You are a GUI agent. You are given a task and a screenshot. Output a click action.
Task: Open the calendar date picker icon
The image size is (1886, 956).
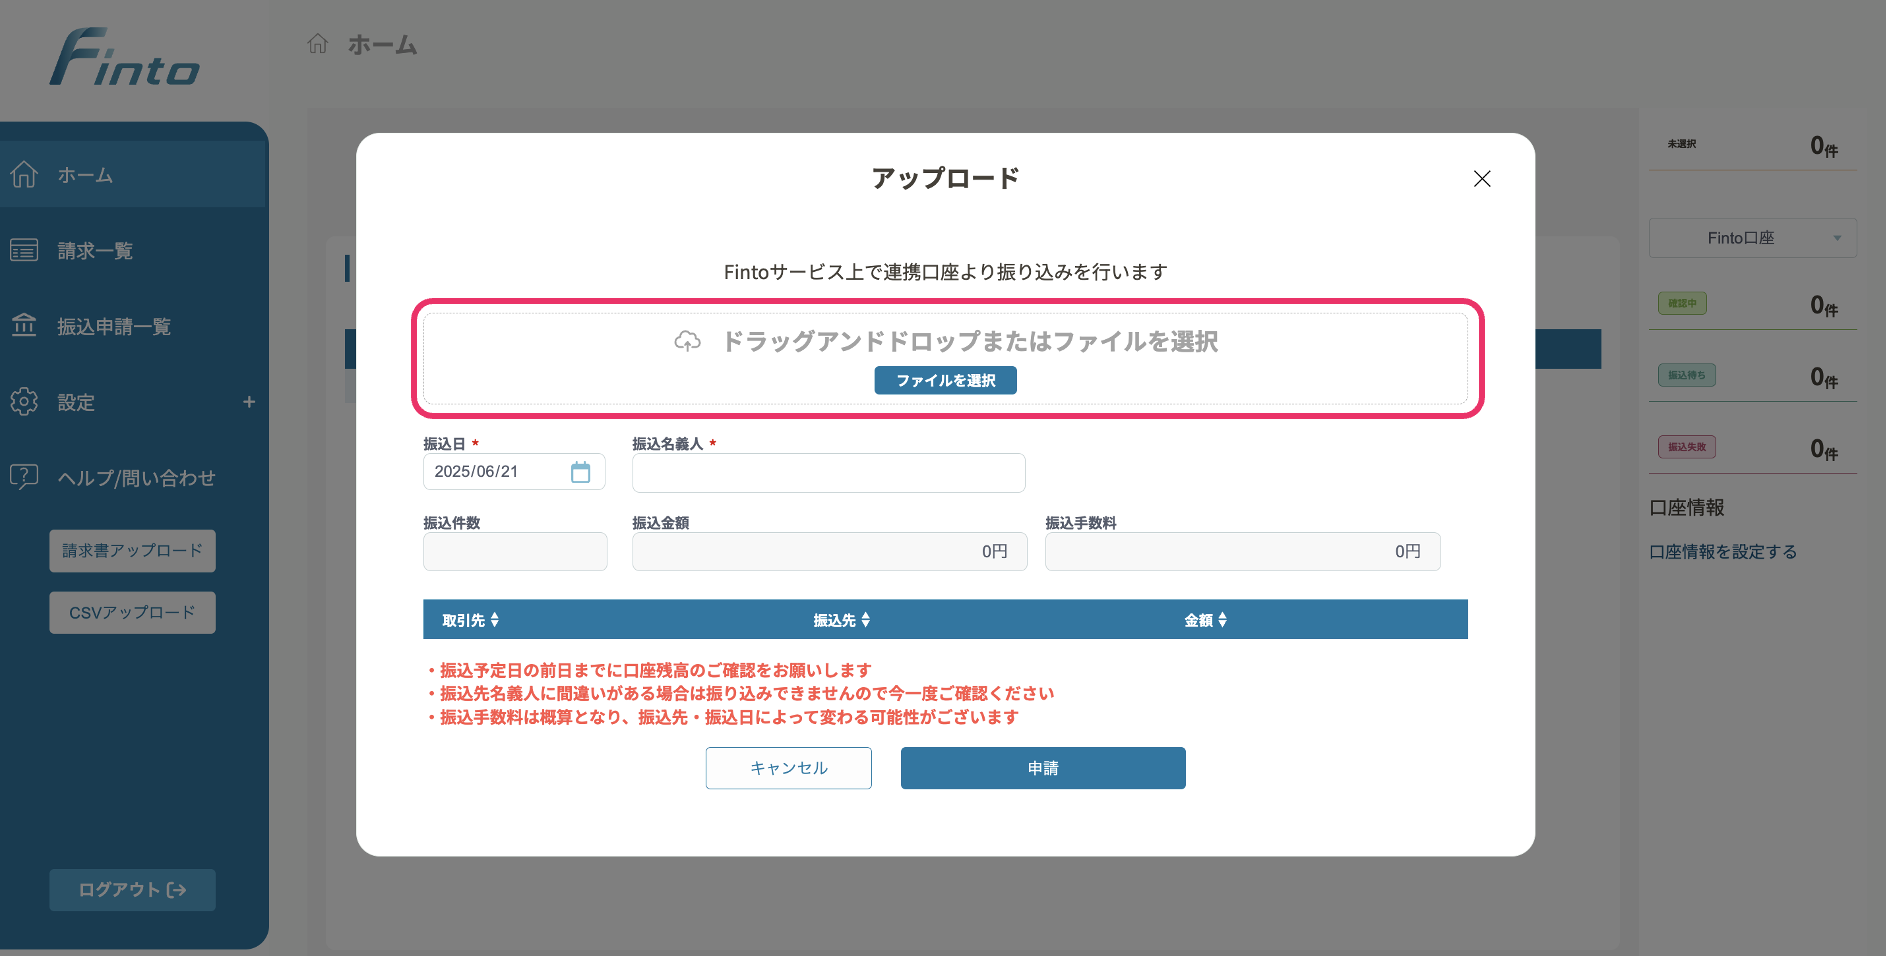tap(580, 472)
